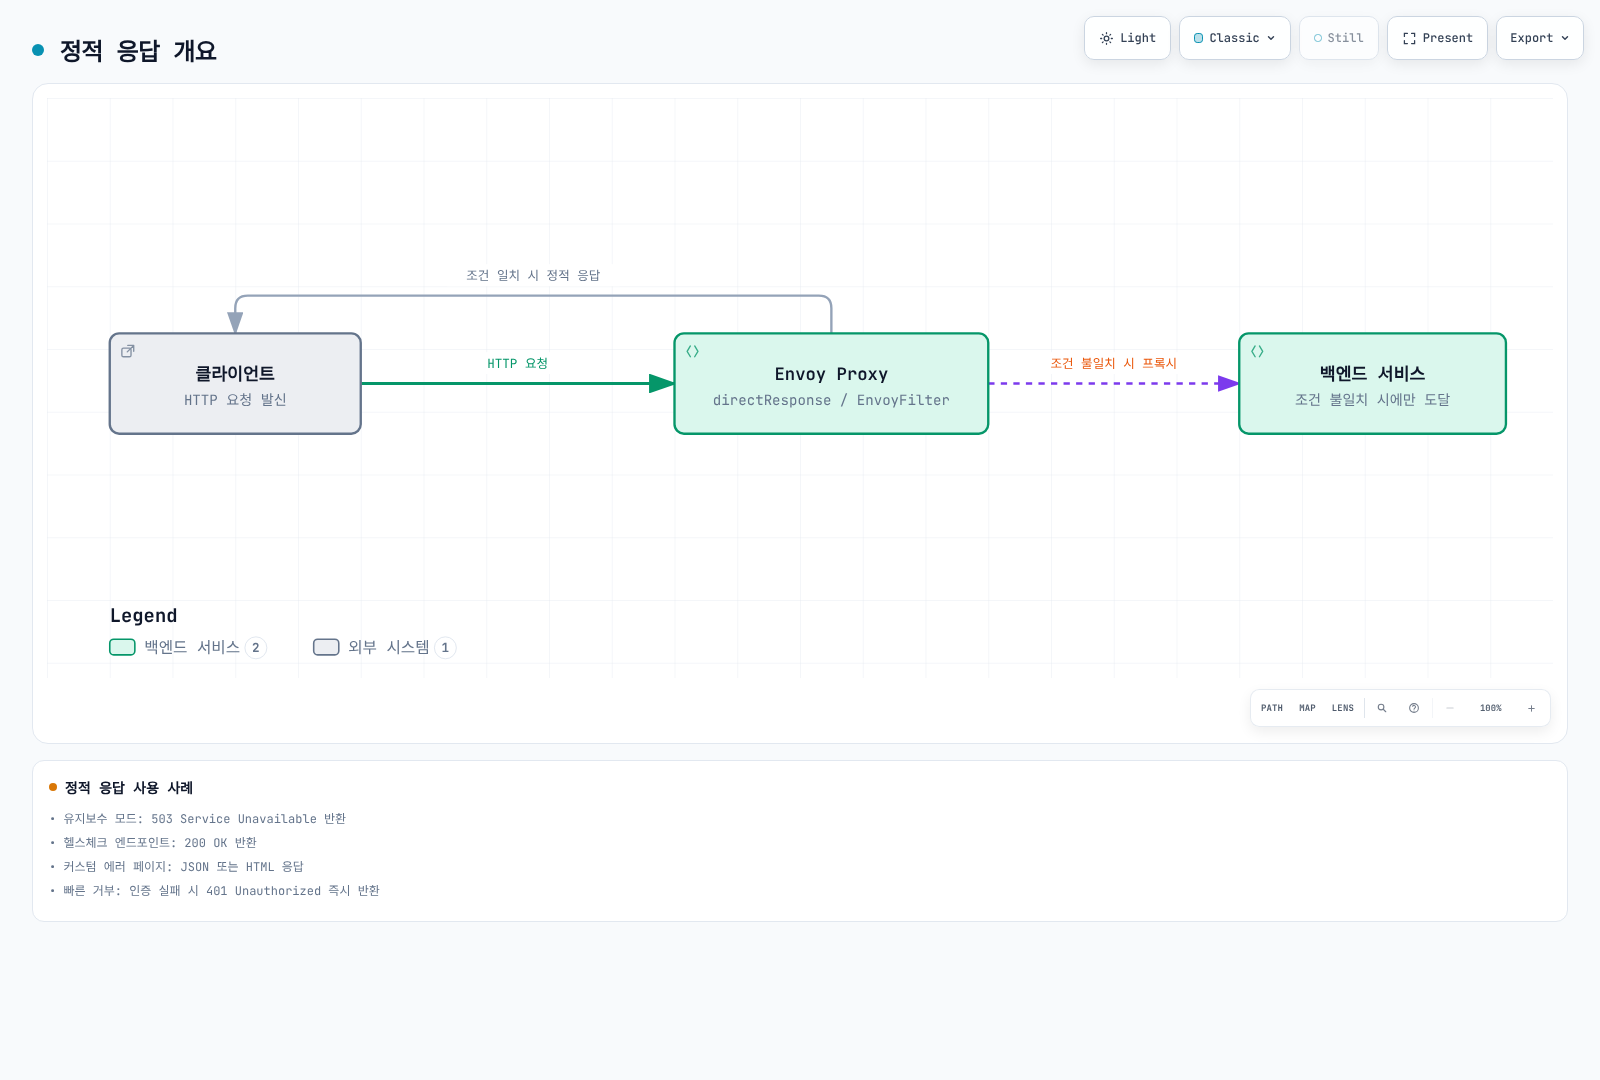Click the code icon on 백엔드 서비스 node
1600x1080 pixels.
[x=1257, y=351]
